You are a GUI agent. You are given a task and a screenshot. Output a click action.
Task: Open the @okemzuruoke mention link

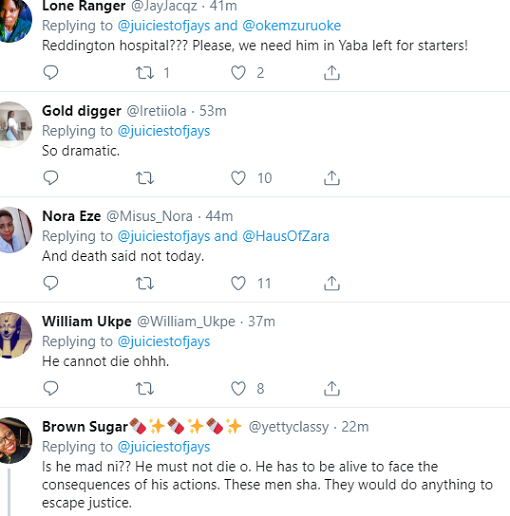pos(292,26)
